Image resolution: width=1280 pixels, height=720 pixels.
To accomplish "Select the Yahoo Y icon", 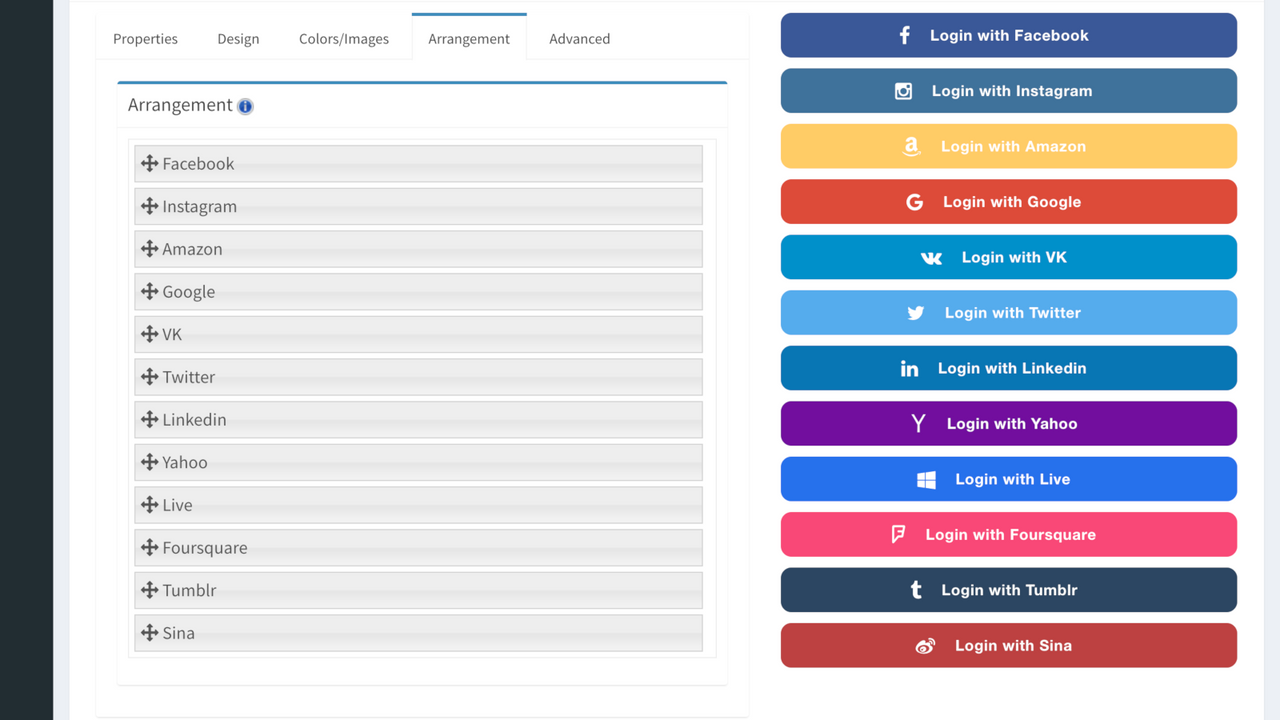I will pyautogui.click(x=918, y=423).
